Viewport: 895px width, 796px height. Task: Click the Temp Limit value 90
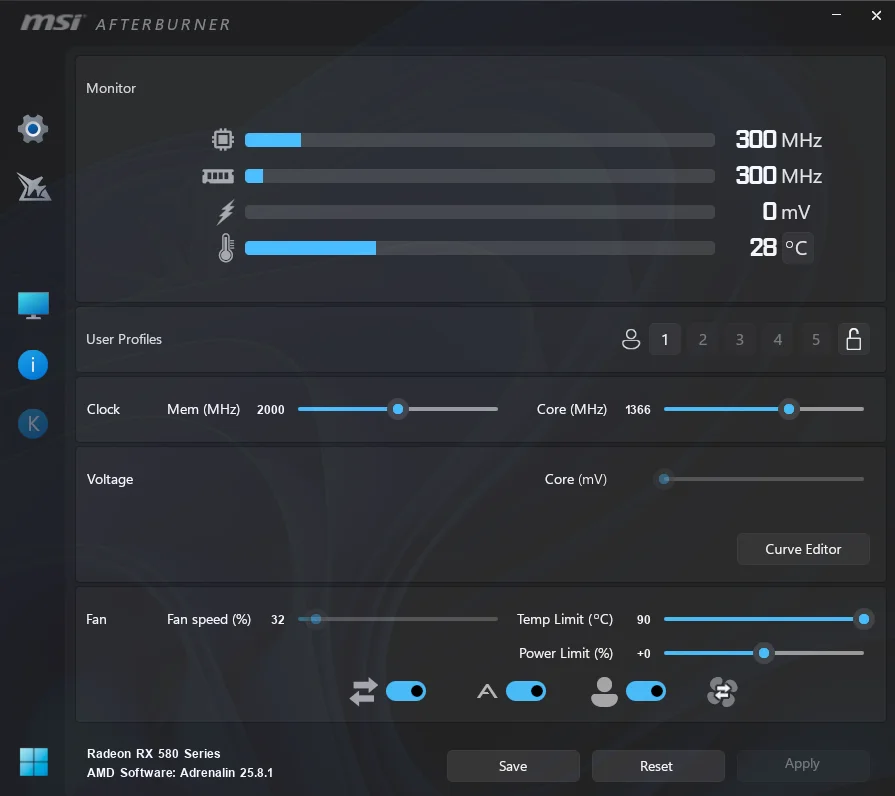pyautogui.click(x=643, y=620)
